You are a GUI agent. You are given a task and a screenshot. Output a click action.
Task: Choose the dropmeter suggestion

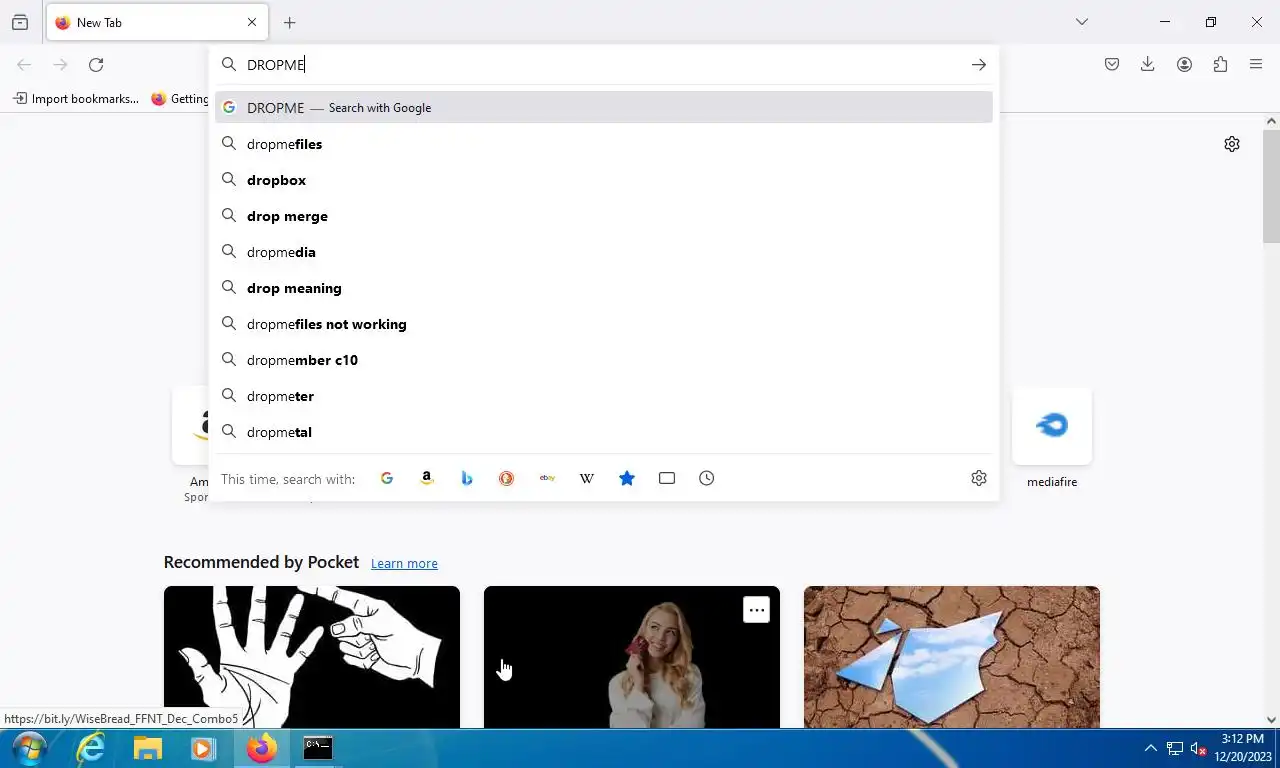point(604,396)
